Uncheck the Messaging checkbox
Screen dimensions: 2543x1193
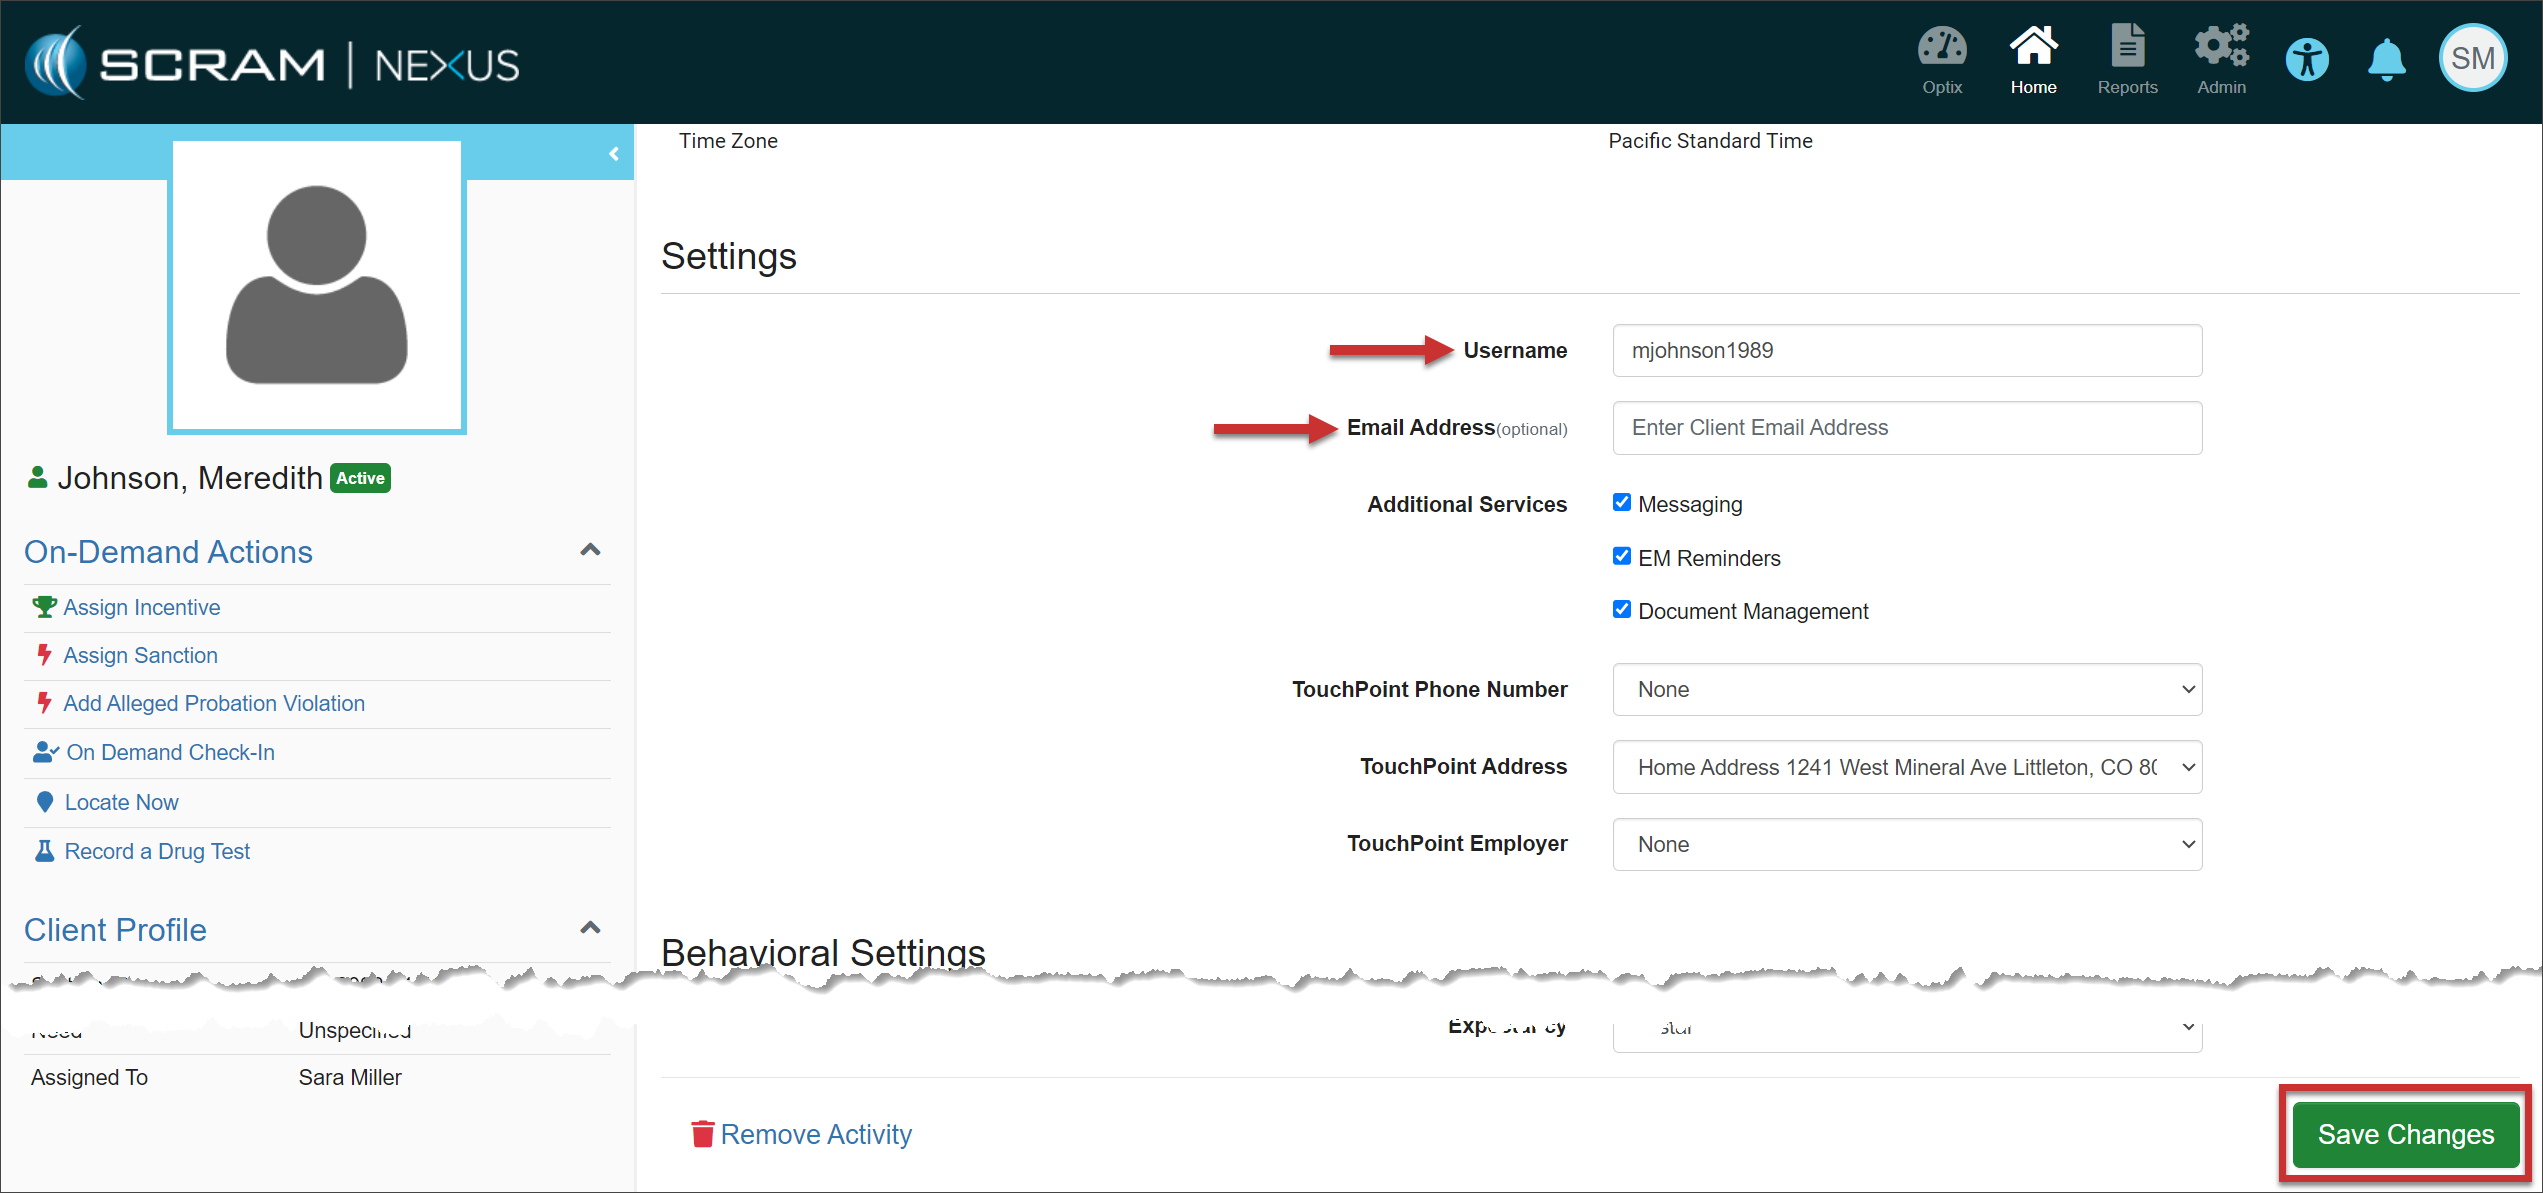[x=1621, y=503]
